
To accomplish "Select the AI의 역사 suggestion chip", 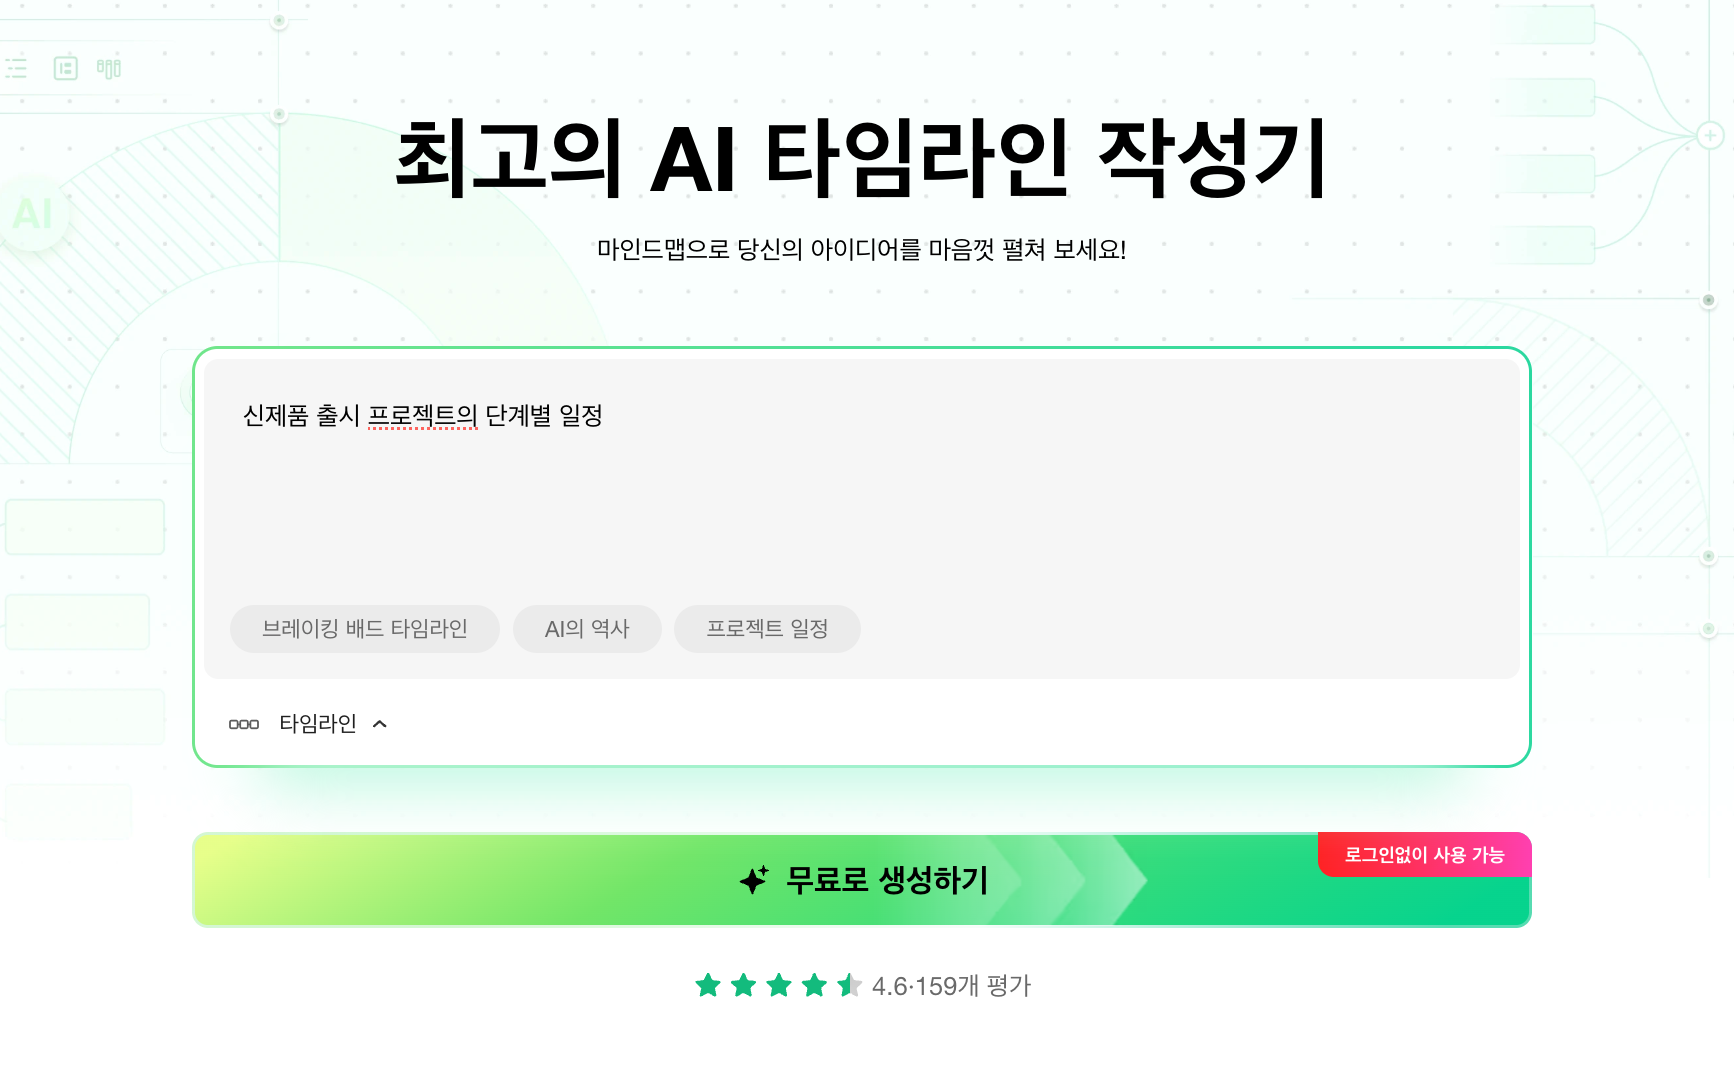I will pos(587,629).
